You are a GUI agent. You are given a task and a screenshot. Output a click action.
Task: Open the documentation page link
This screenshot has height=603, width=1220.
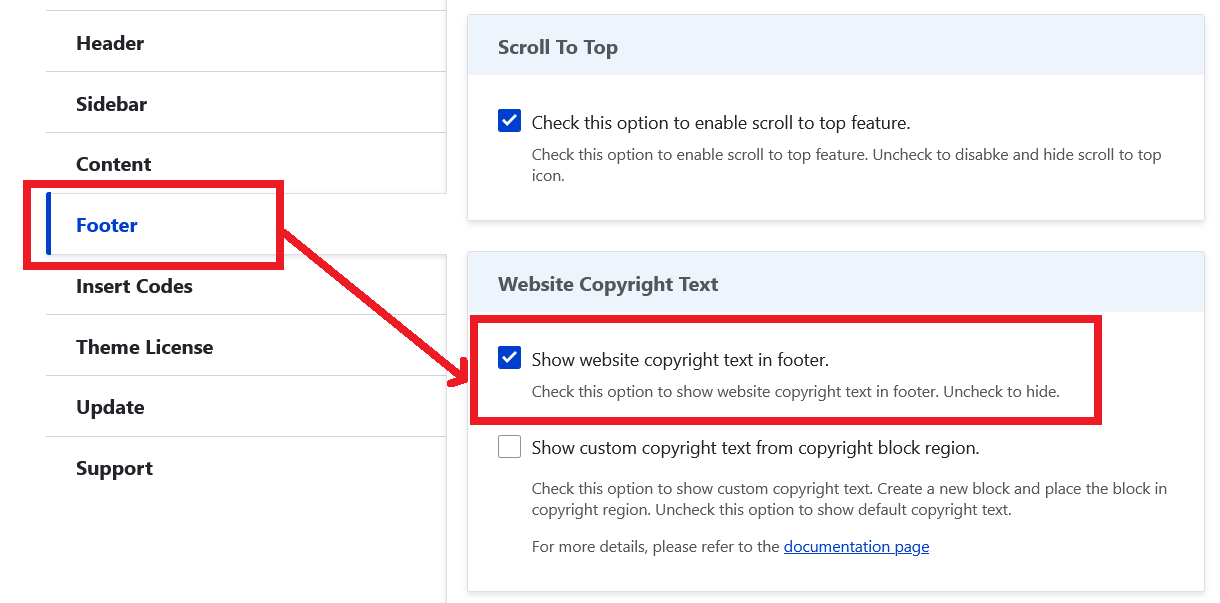coord(856,546)
